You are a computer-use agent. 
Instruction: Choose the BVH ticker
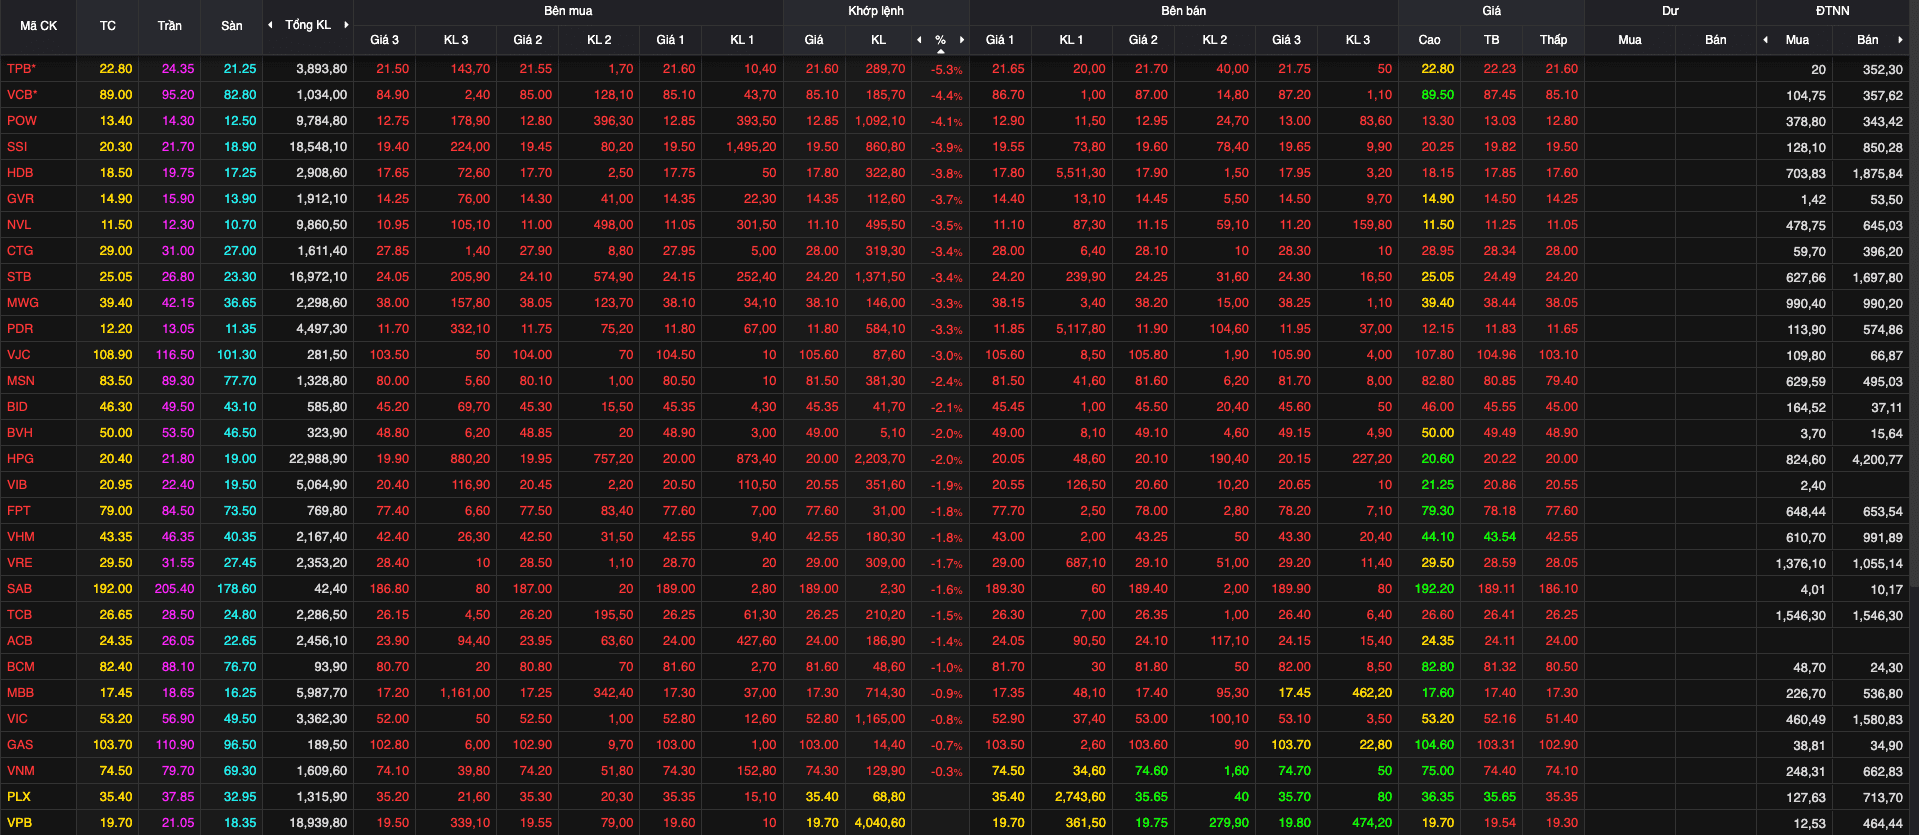20,433
